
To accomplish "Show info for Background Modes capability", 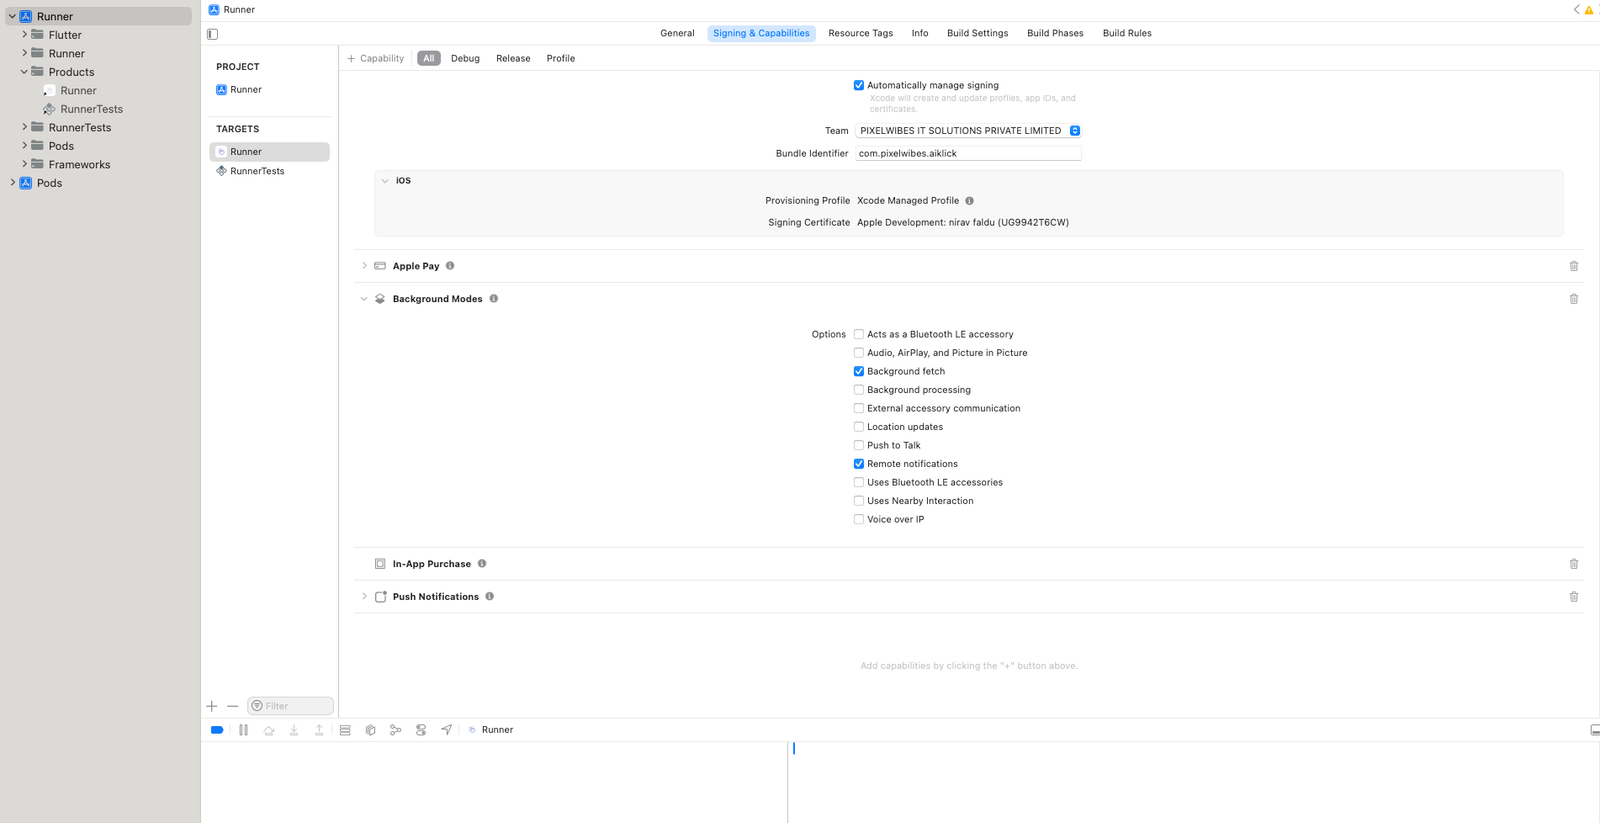I will (x=494, y=299).
